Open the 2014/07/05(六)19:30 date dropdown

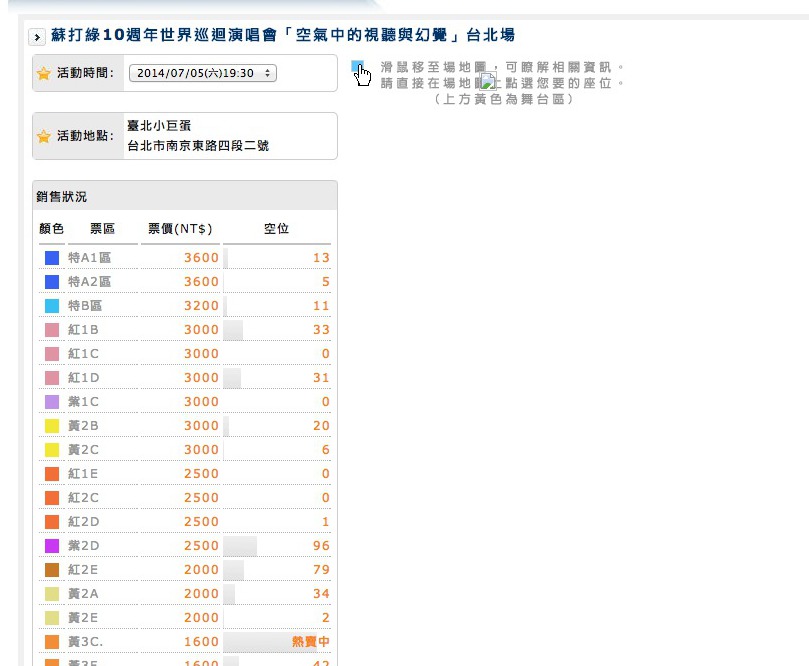(x=203, y=73)
